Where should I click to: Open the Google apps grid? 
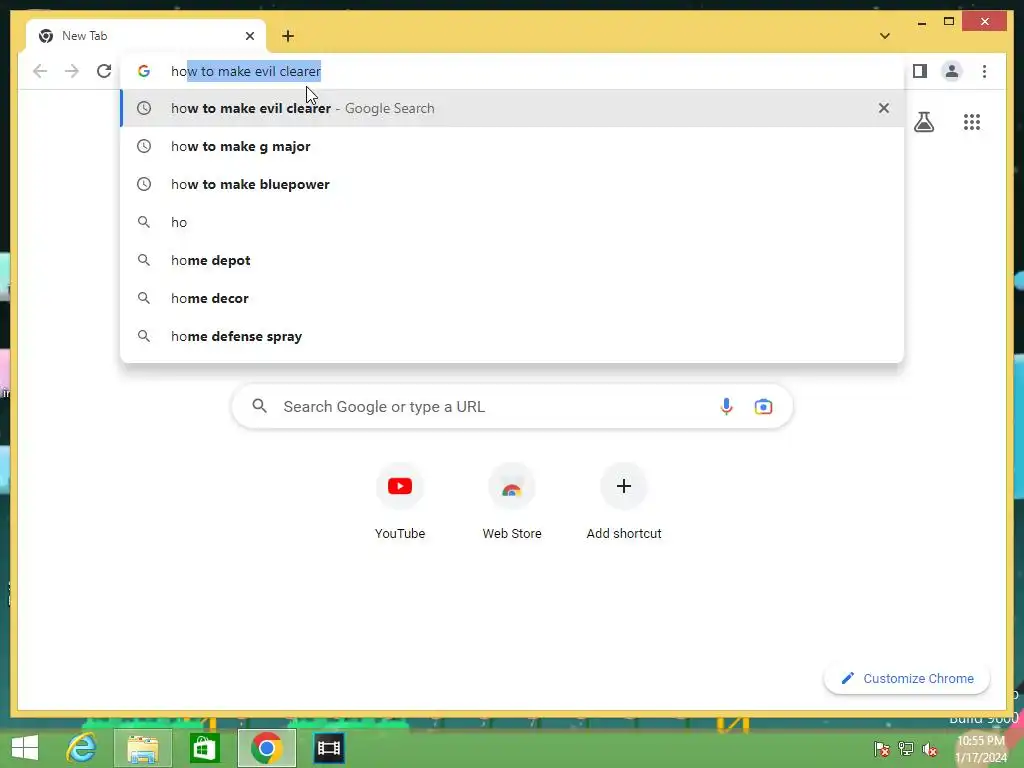(972, 122)
